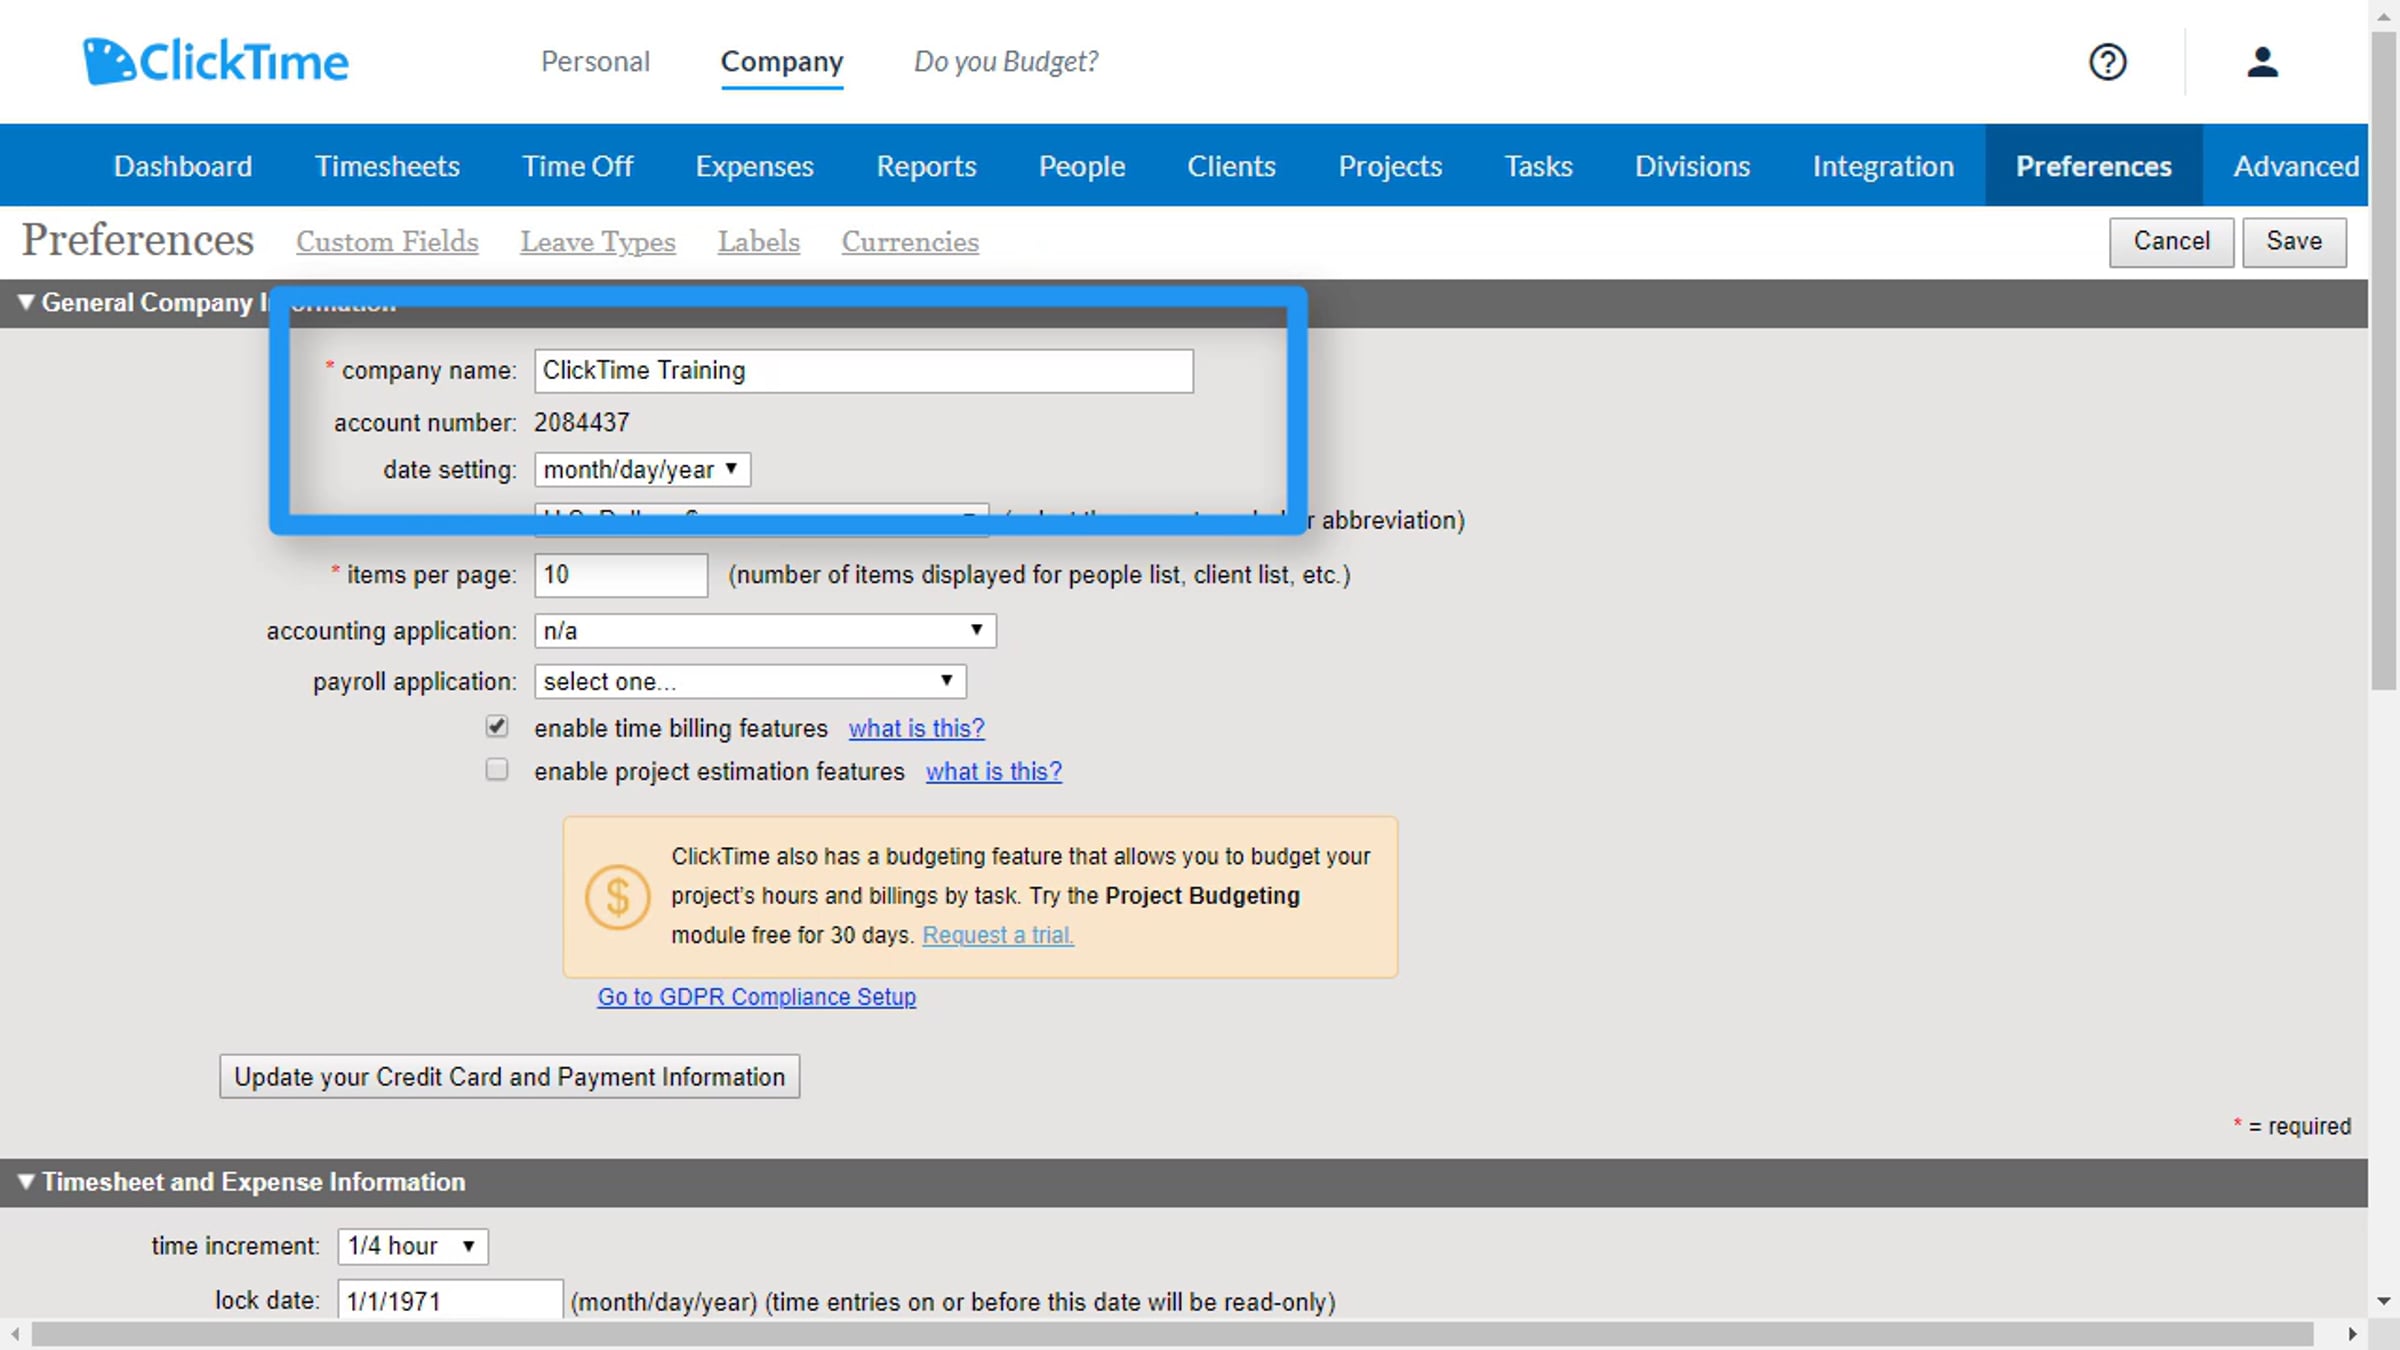Open the user profile icon
Viewport: 2400px width, 1350px height.
(2262, 62)
